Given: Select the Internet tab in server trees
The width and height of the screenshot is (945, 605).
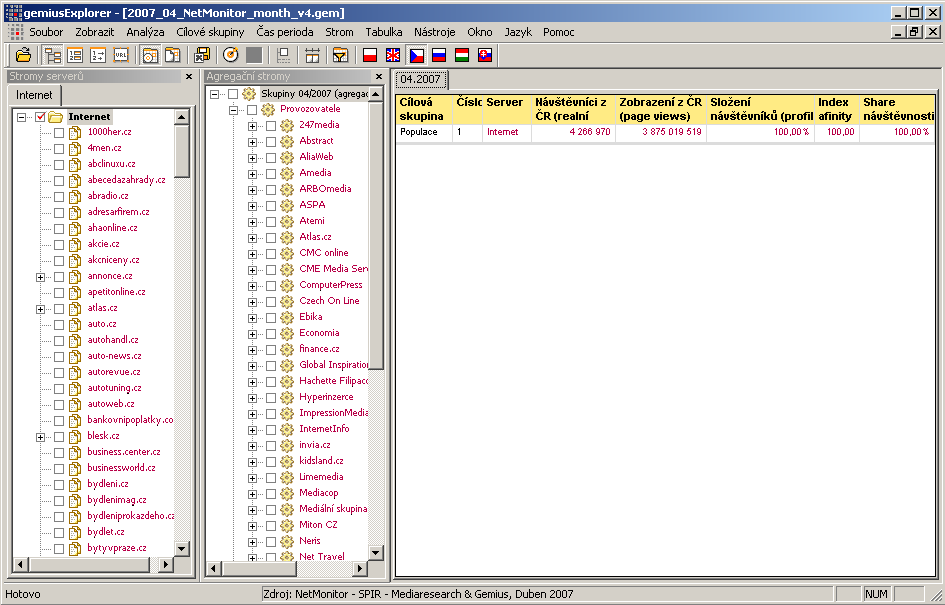Looking at the screenshot, I should (34, 95).
